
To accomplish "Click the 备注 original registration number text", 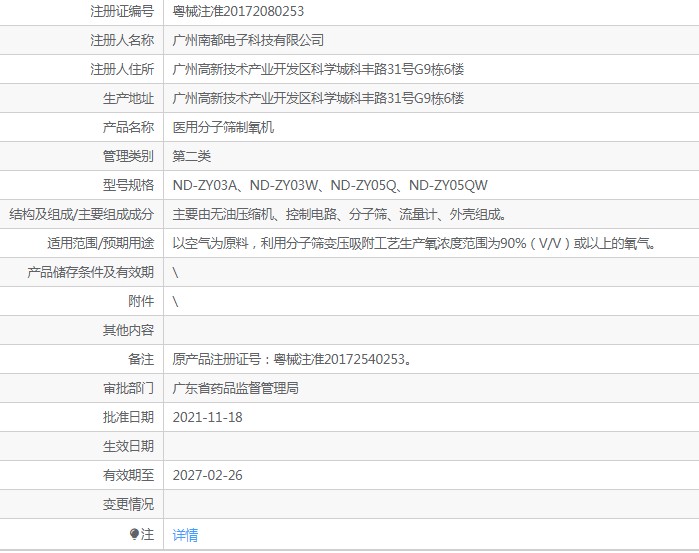I will point(292,359).
